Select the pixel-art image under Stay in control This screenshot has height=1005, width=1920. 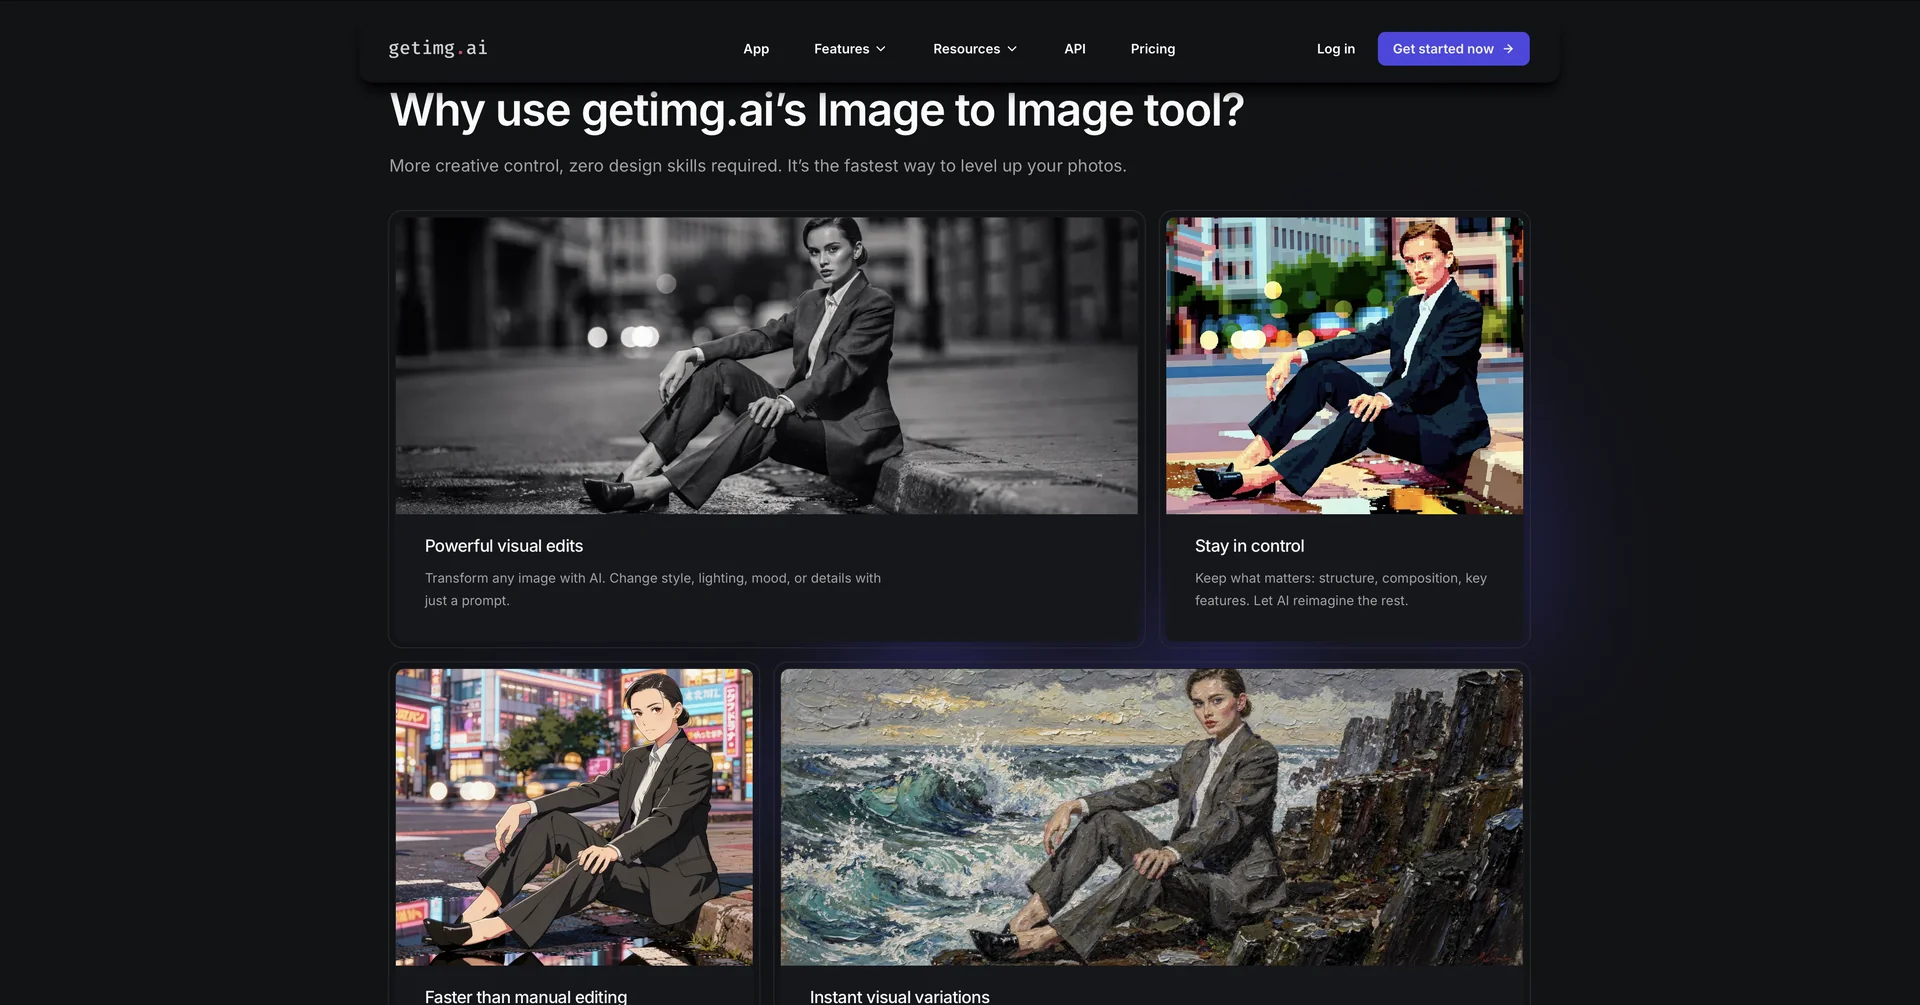(1344, 365)
